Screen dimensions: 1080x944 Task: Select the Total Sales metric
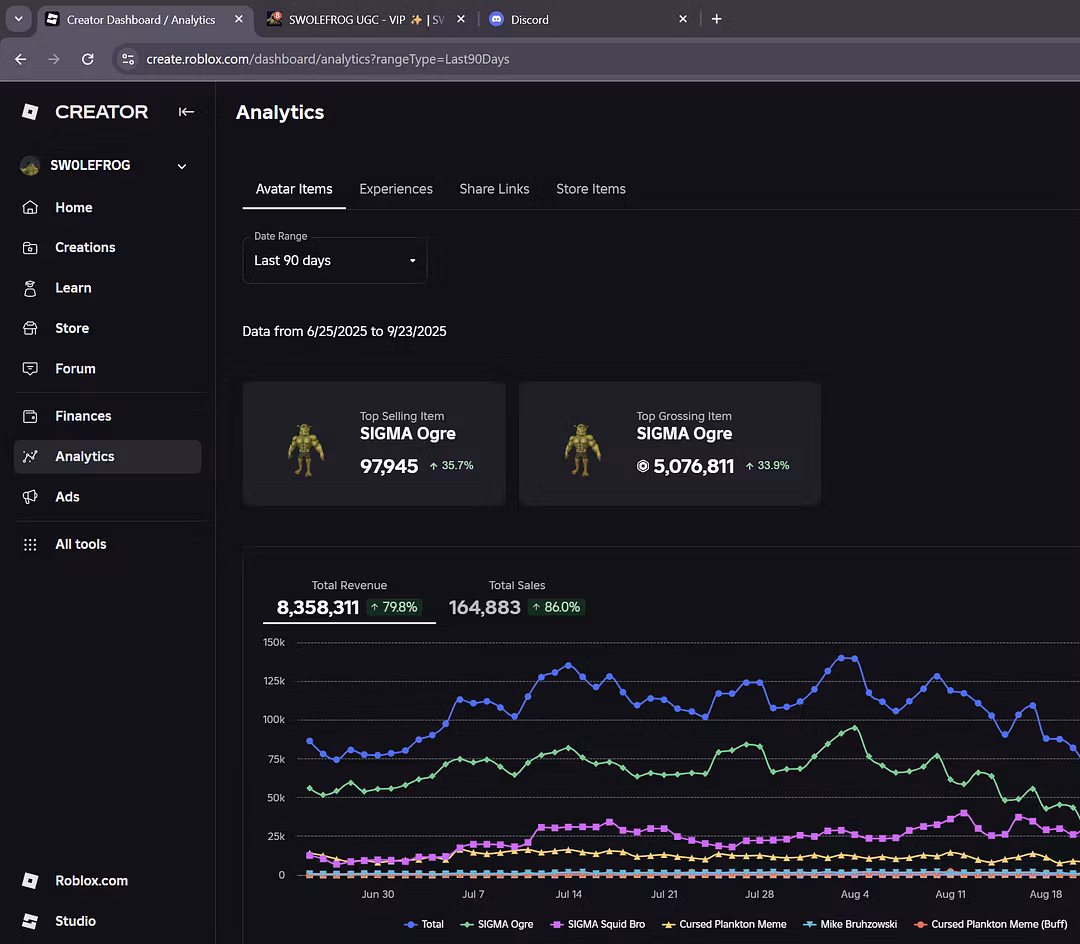pyautogui.click(x=516, y=598)
